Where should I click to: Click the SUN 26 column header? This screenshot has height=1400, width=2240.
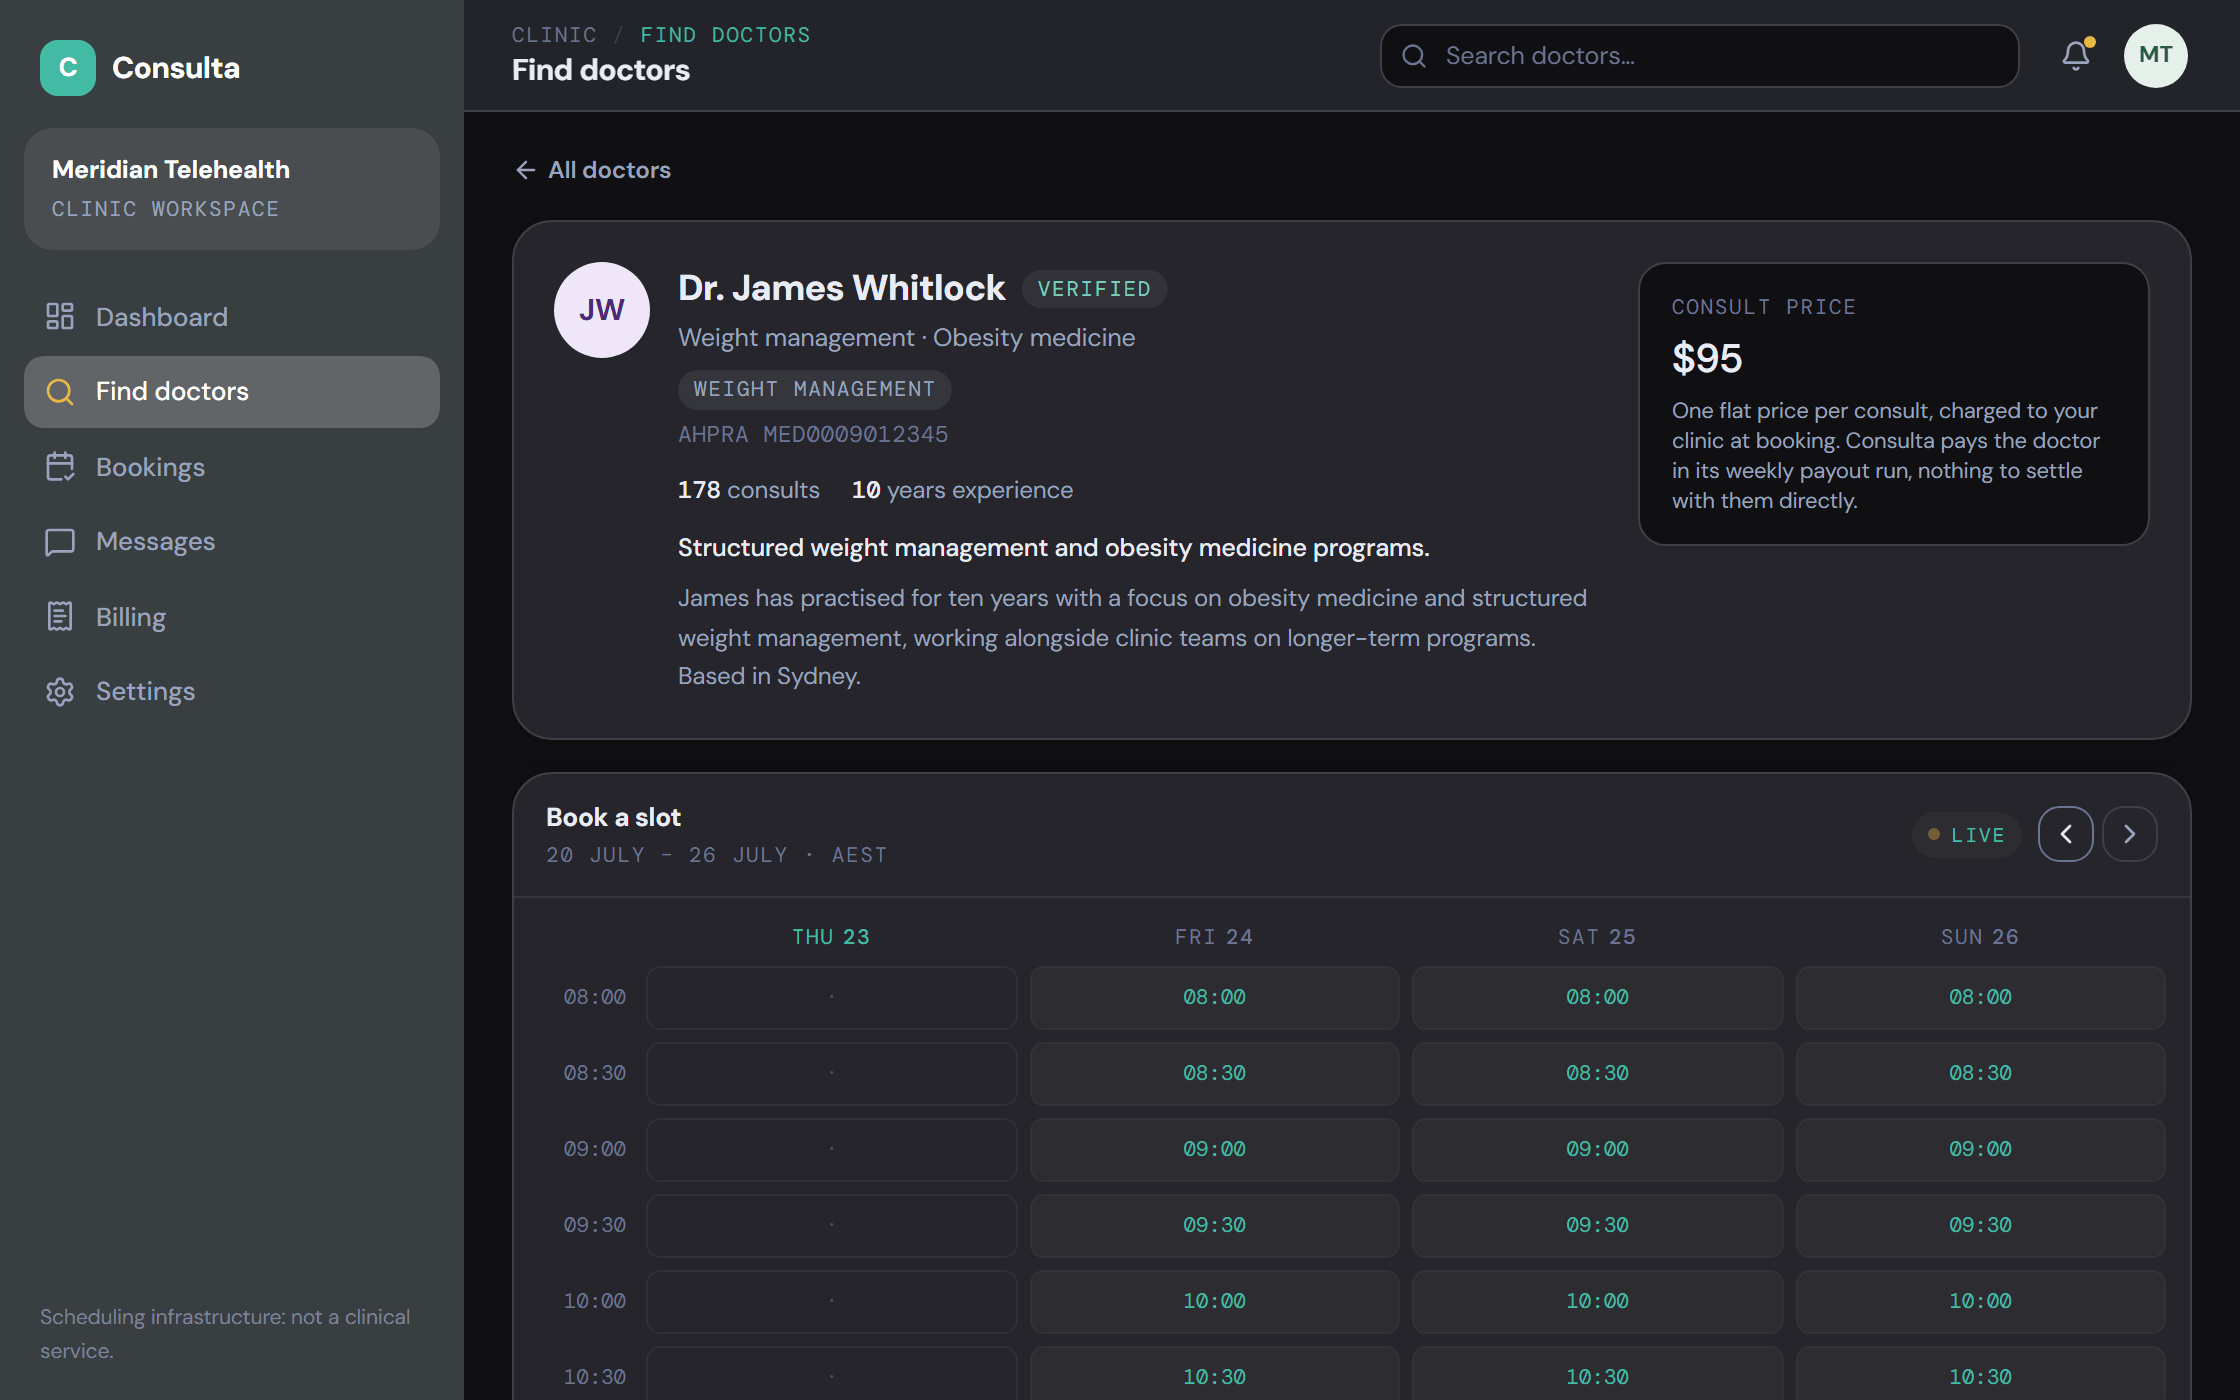(x=1980, y=937)
